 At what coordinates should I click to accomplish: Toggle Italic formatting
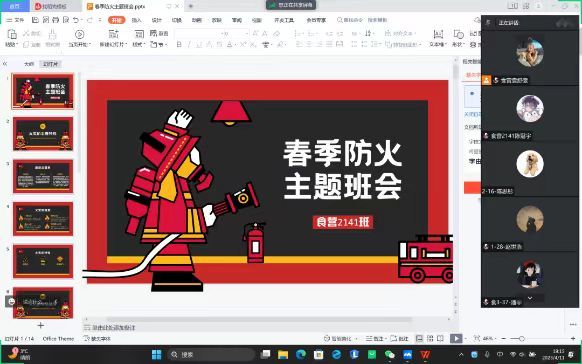point(189,45)
